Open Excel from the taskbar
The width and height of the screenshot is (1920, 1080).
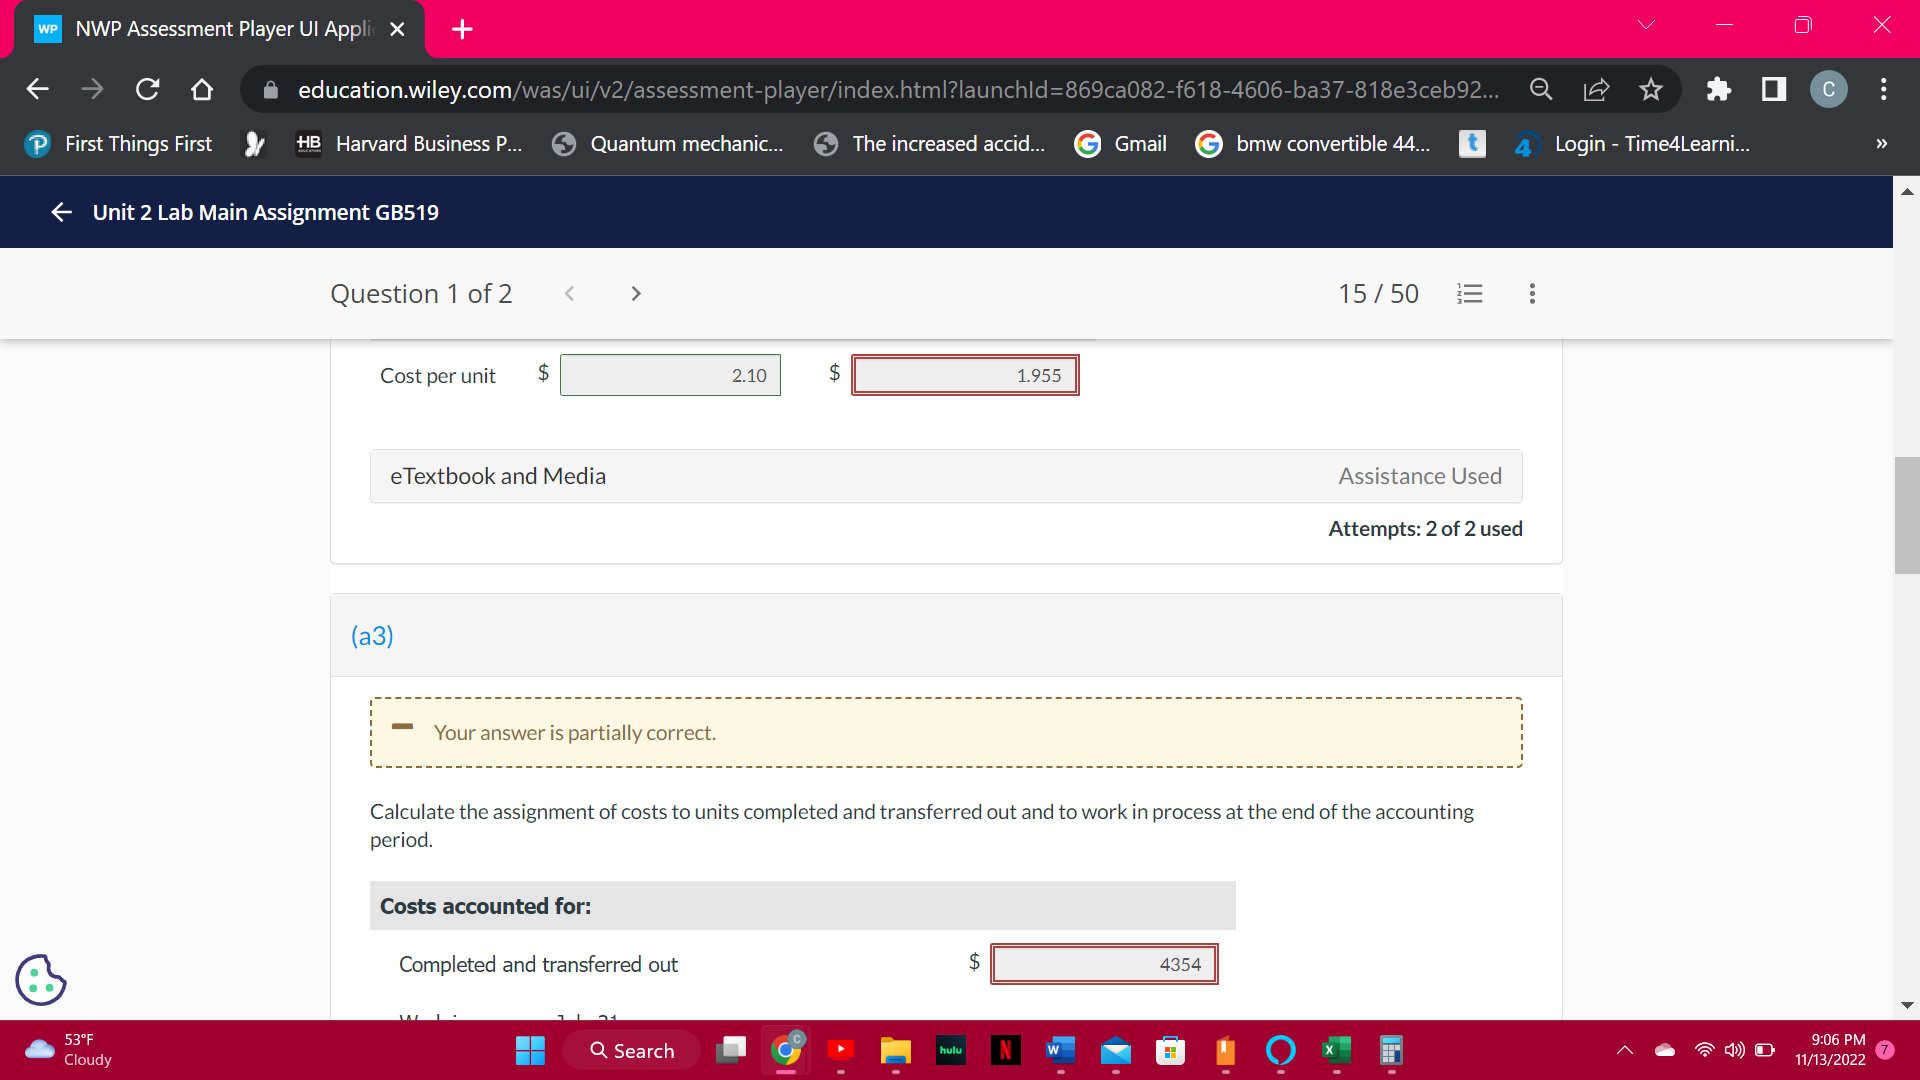click(1336, 1050)
